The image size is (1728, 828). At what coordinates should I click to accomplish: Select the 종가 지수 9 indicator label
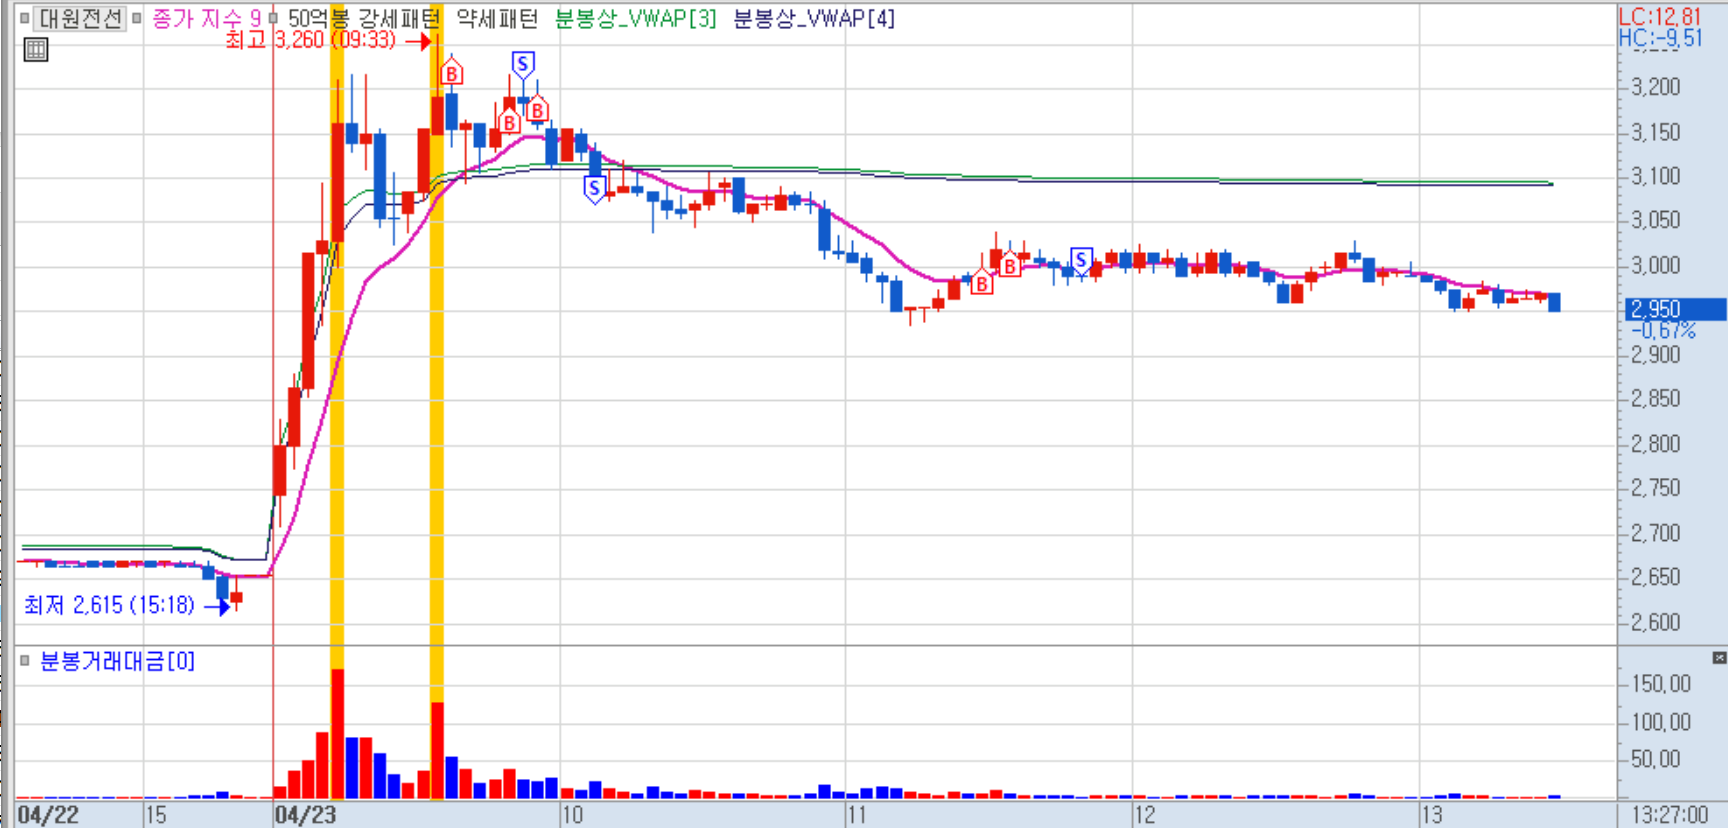[206, 18]
